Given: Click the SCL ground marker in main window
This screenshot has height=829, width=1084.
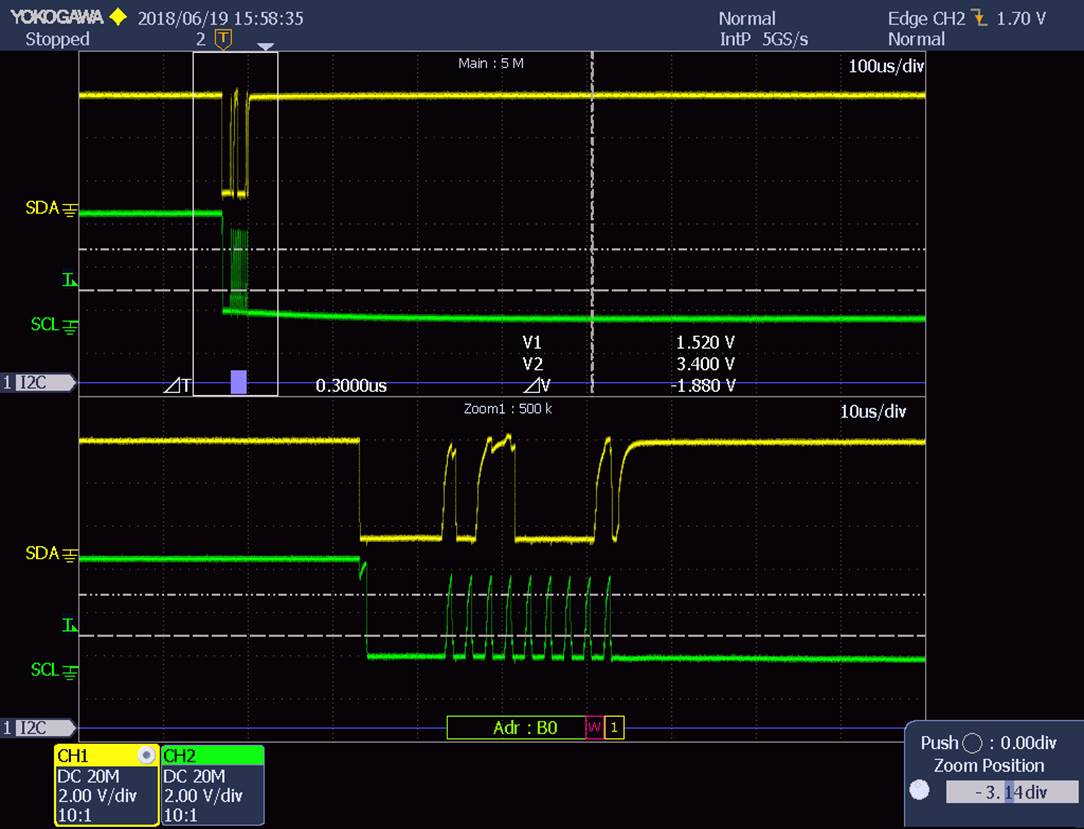Looking at the screenshot, I should tap(54, 325).
